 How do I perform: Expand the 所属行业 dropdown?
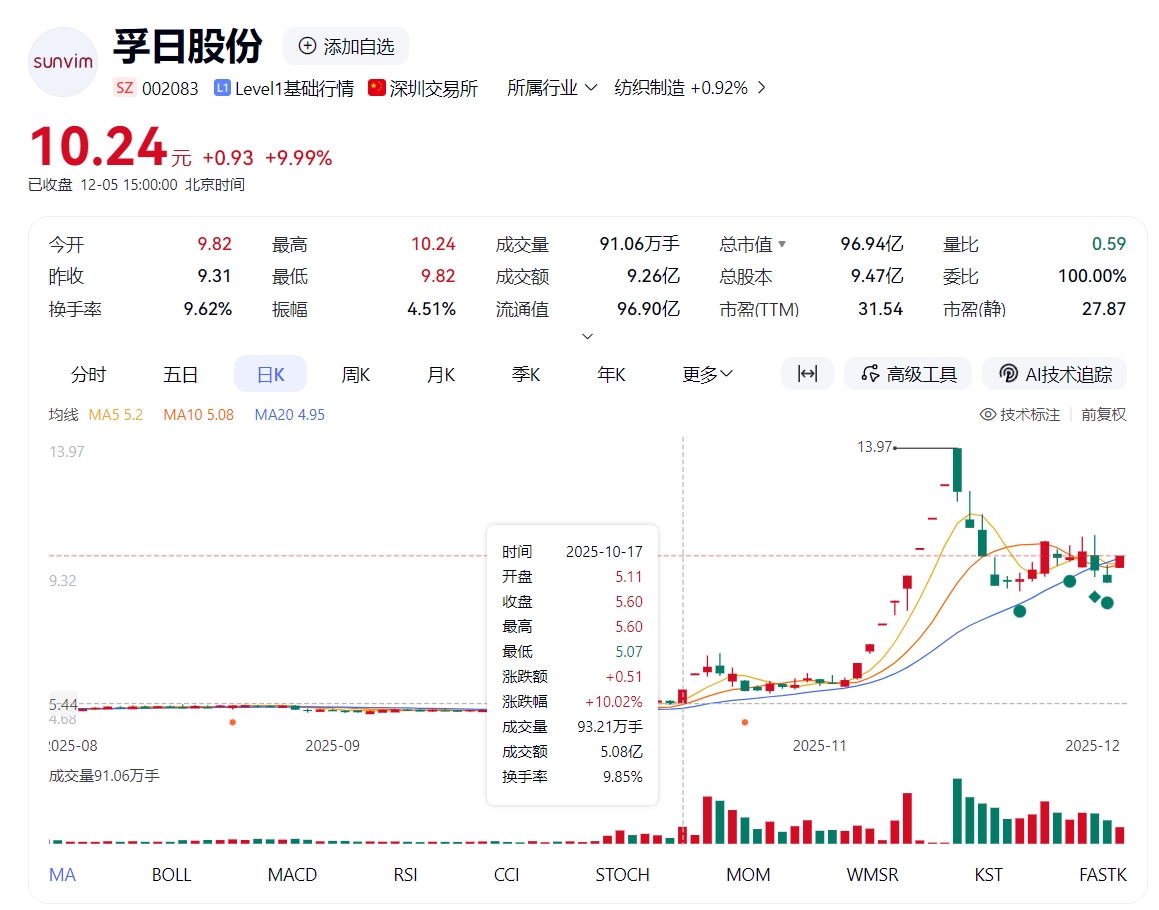pos(551,88)
